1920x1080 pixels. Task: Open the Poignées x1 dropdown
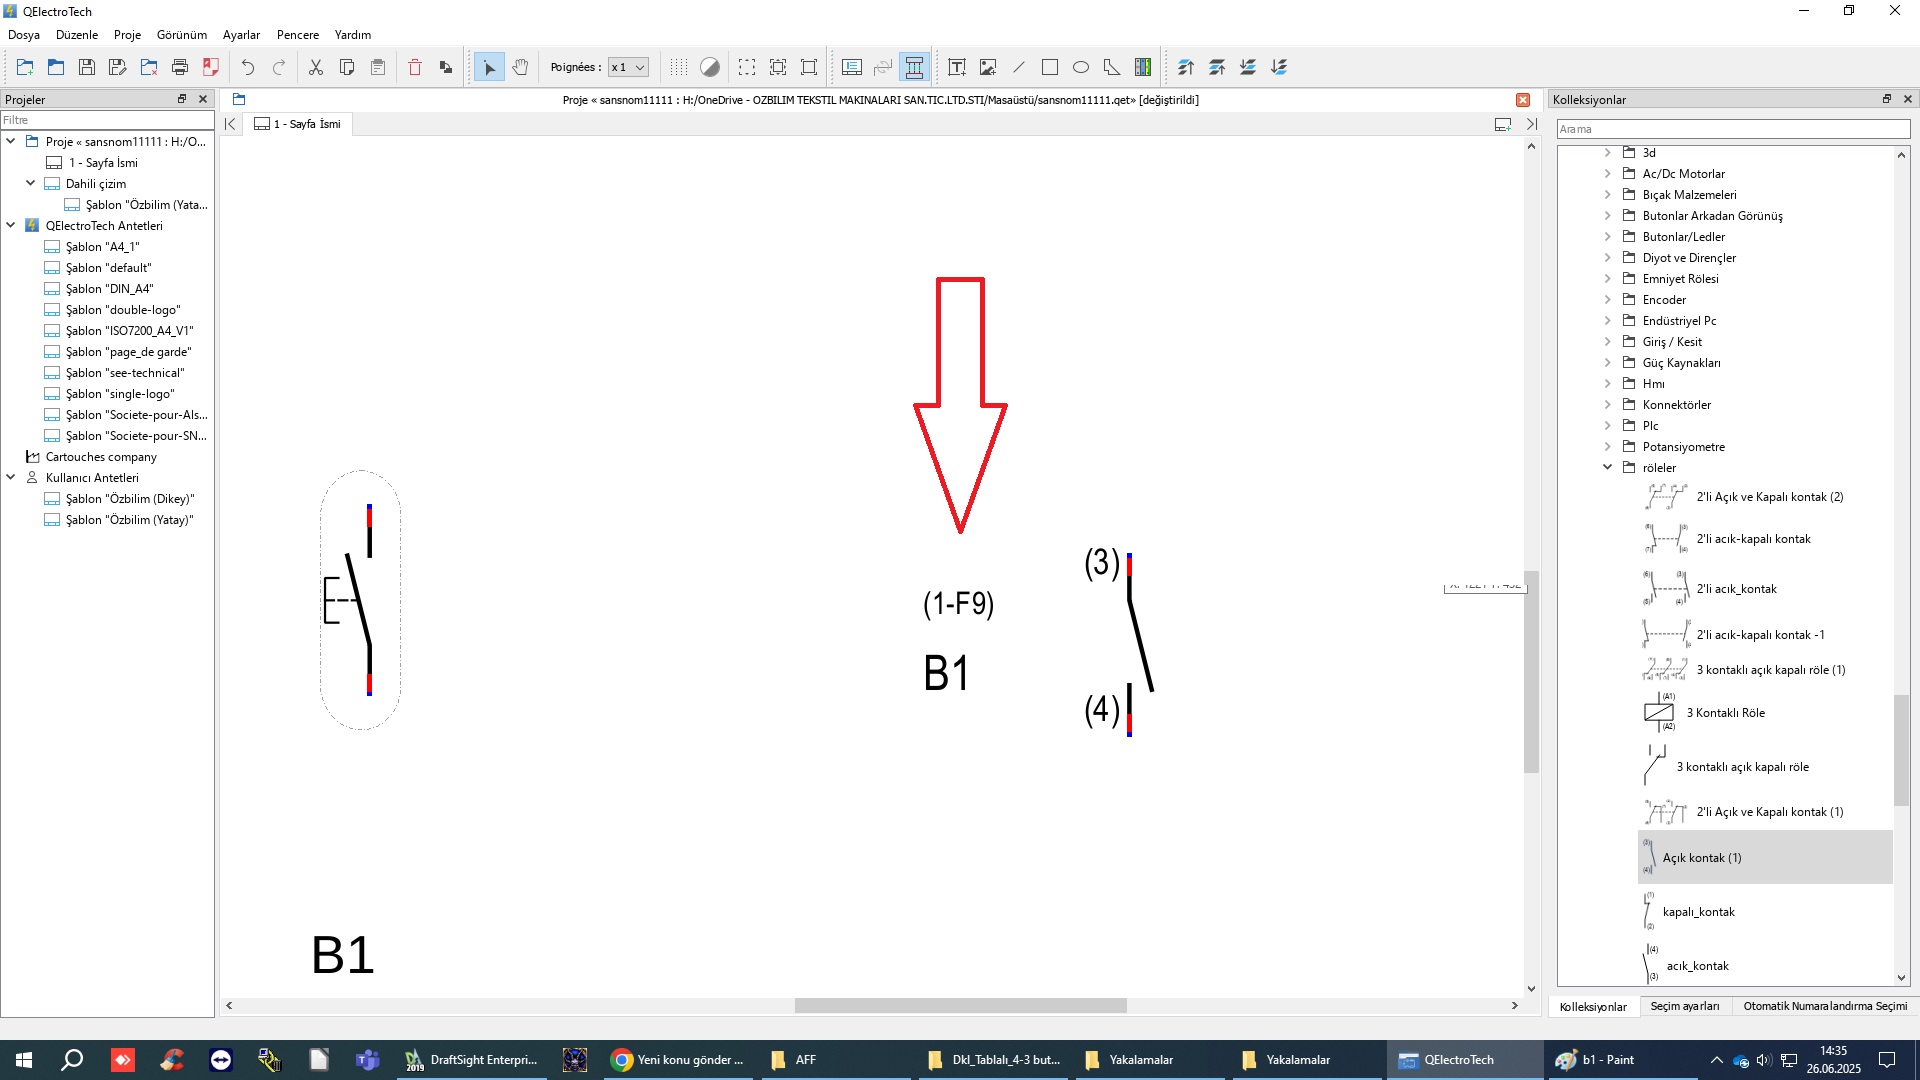(628, 67)
